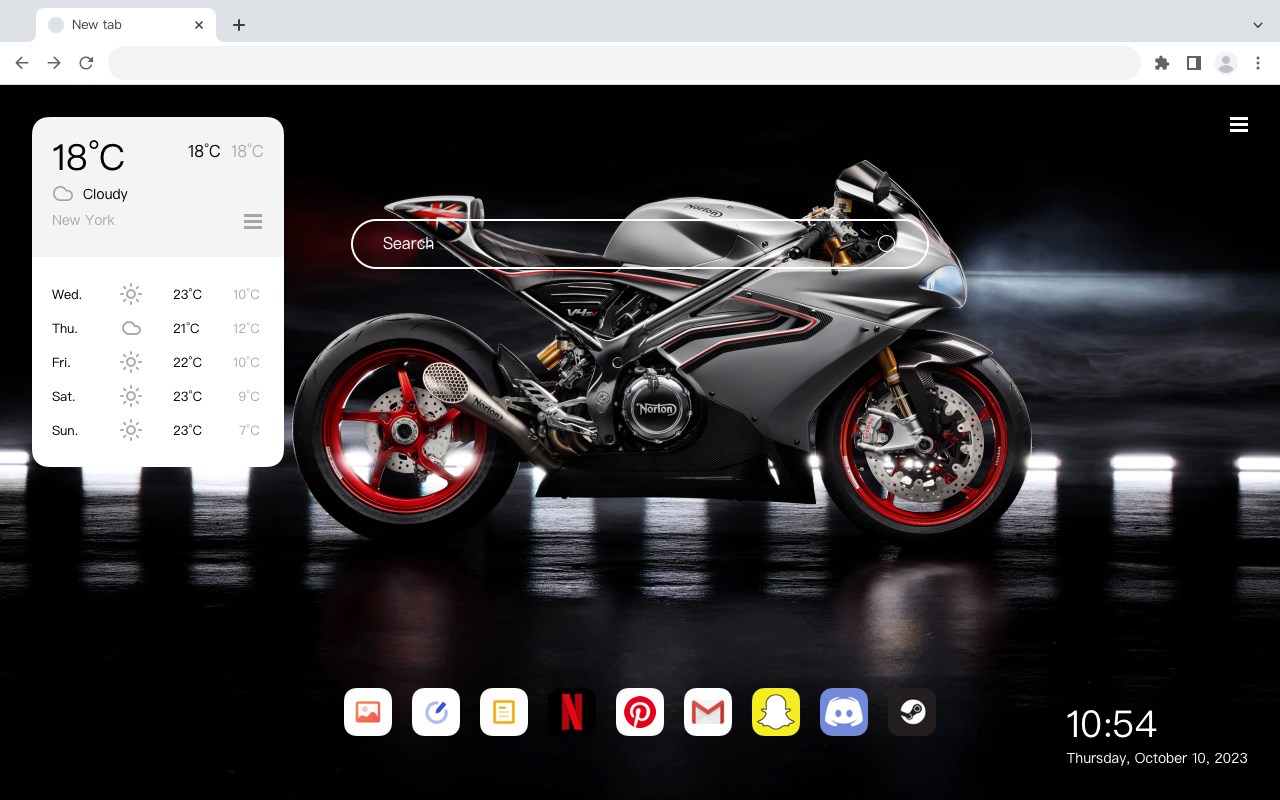Toggle the browser side panel icon

point(1193,63)
